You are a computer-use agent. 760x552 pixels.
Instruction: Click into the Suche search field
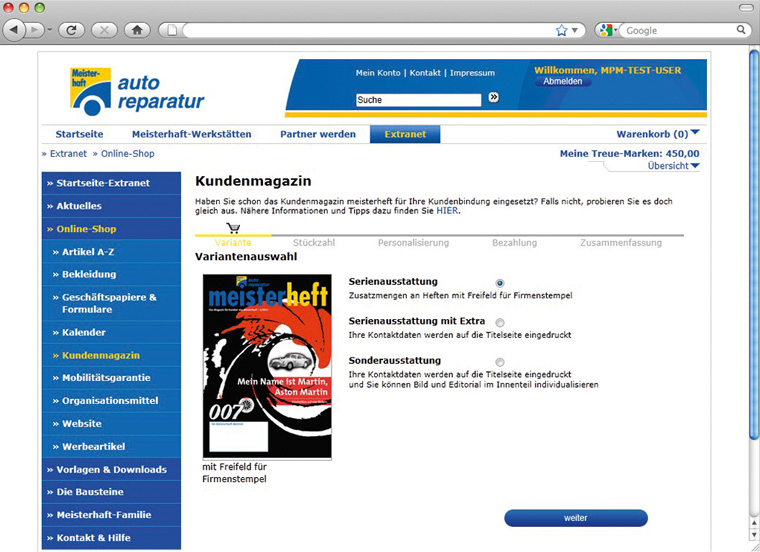(x=418, y=100)
